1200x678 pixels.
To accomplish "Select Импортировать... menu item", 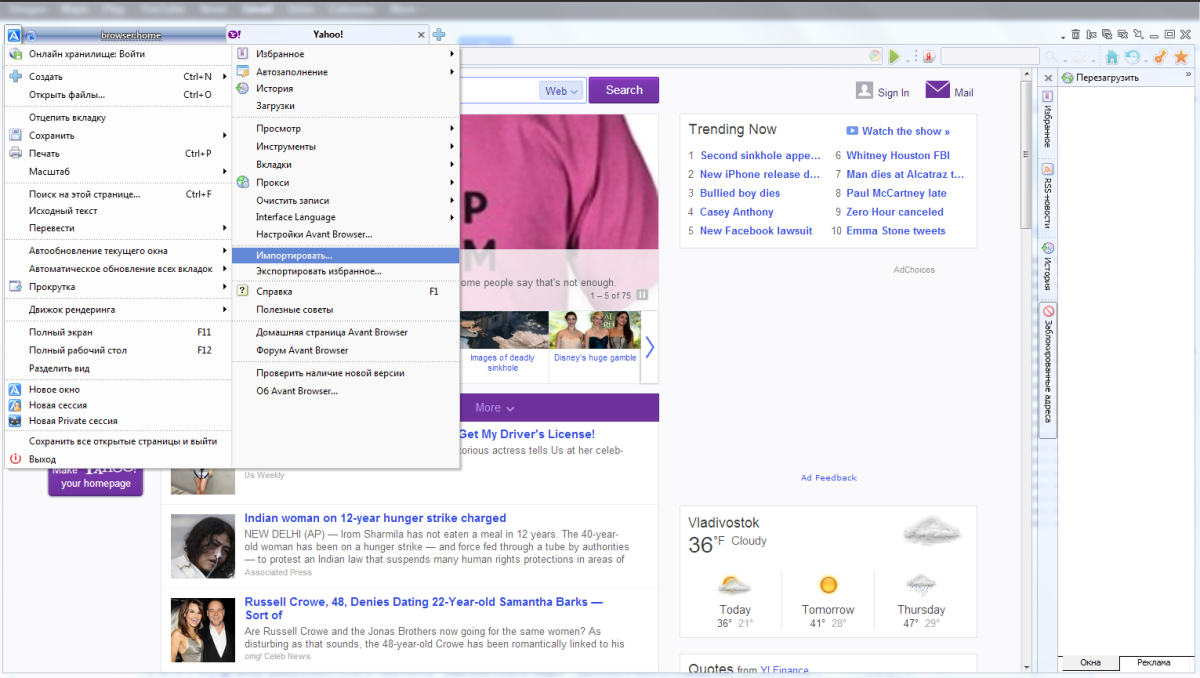I will coord(294,256).
